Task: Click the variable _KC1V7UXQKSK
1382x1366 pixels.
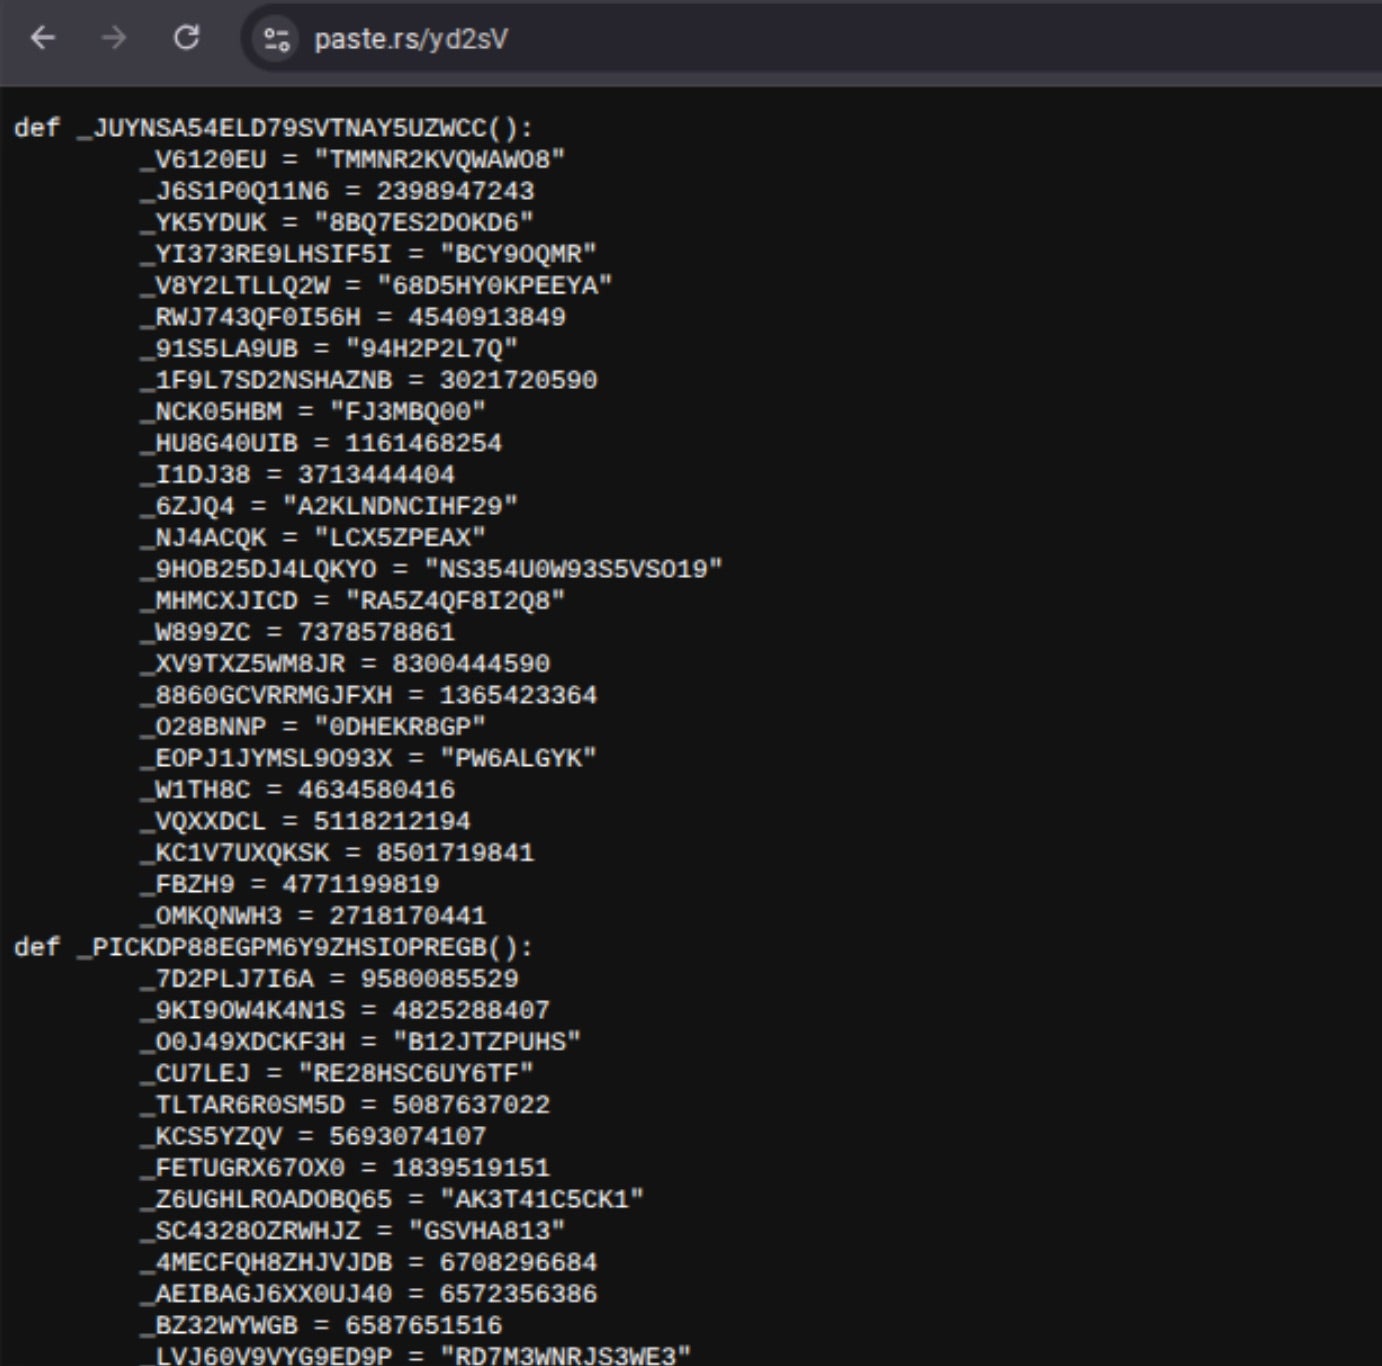Action: [x=235, y=853]
